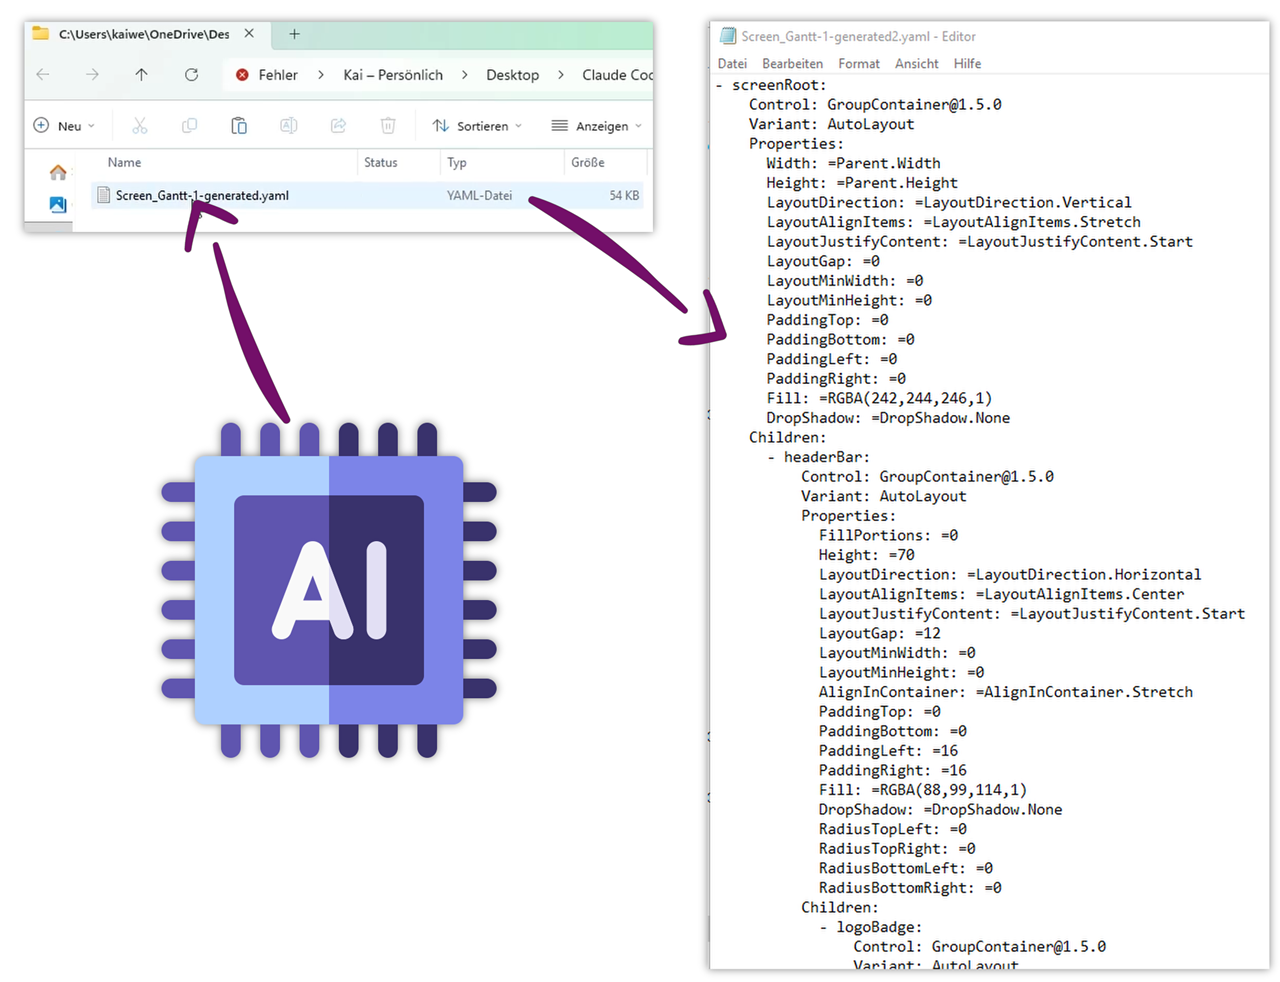Click the line "LayoutGap: =12"
The image size is (1280, 982).
[879, 633]
